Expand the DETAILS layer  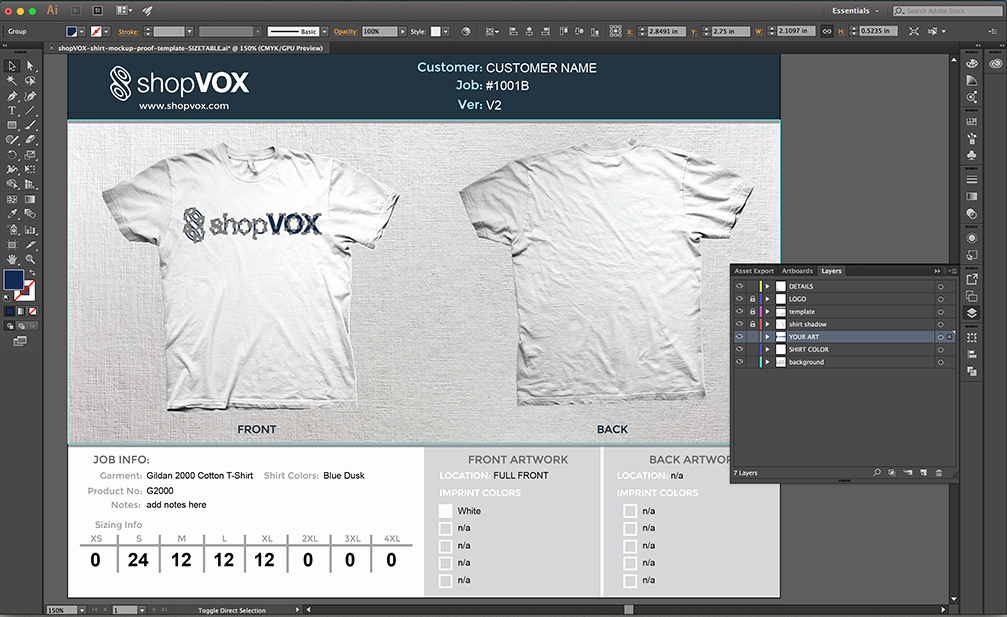[767, 286]
